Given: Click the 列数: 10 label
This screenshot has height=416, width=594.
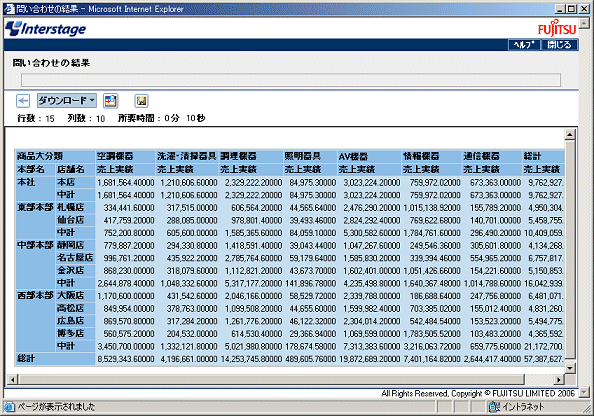Looking at the screenshot, I should pos(86,118).
